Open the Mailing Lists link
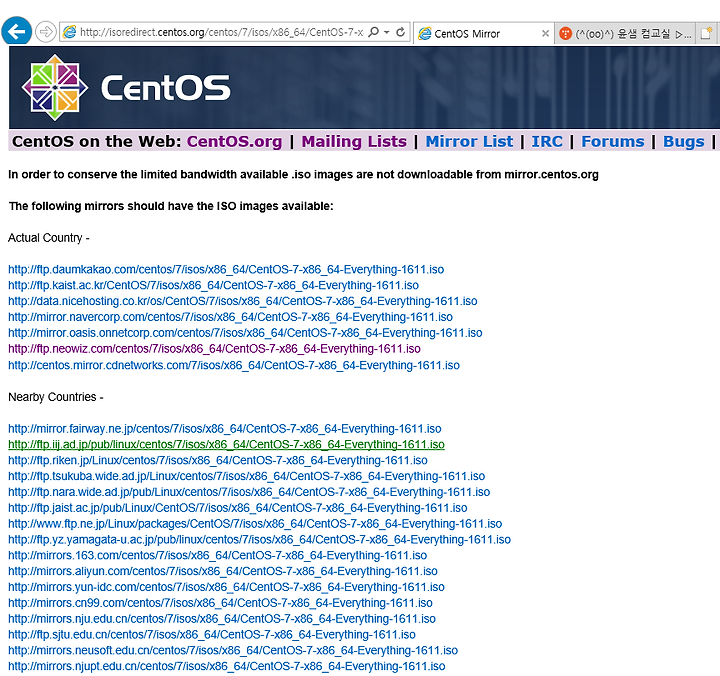Viewport: 720px width, 676px height. 354,141
